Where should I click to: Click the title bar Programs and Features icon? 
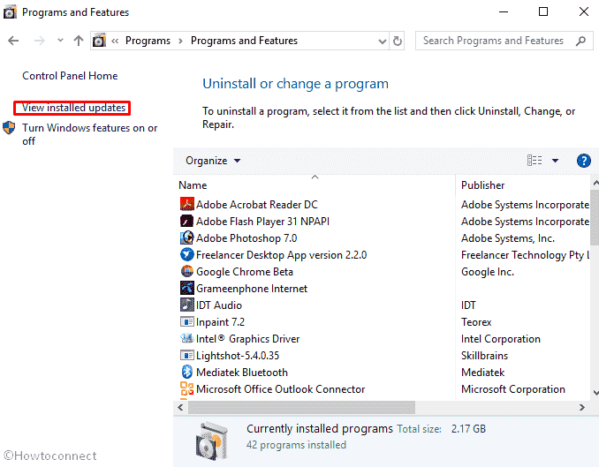10,12
